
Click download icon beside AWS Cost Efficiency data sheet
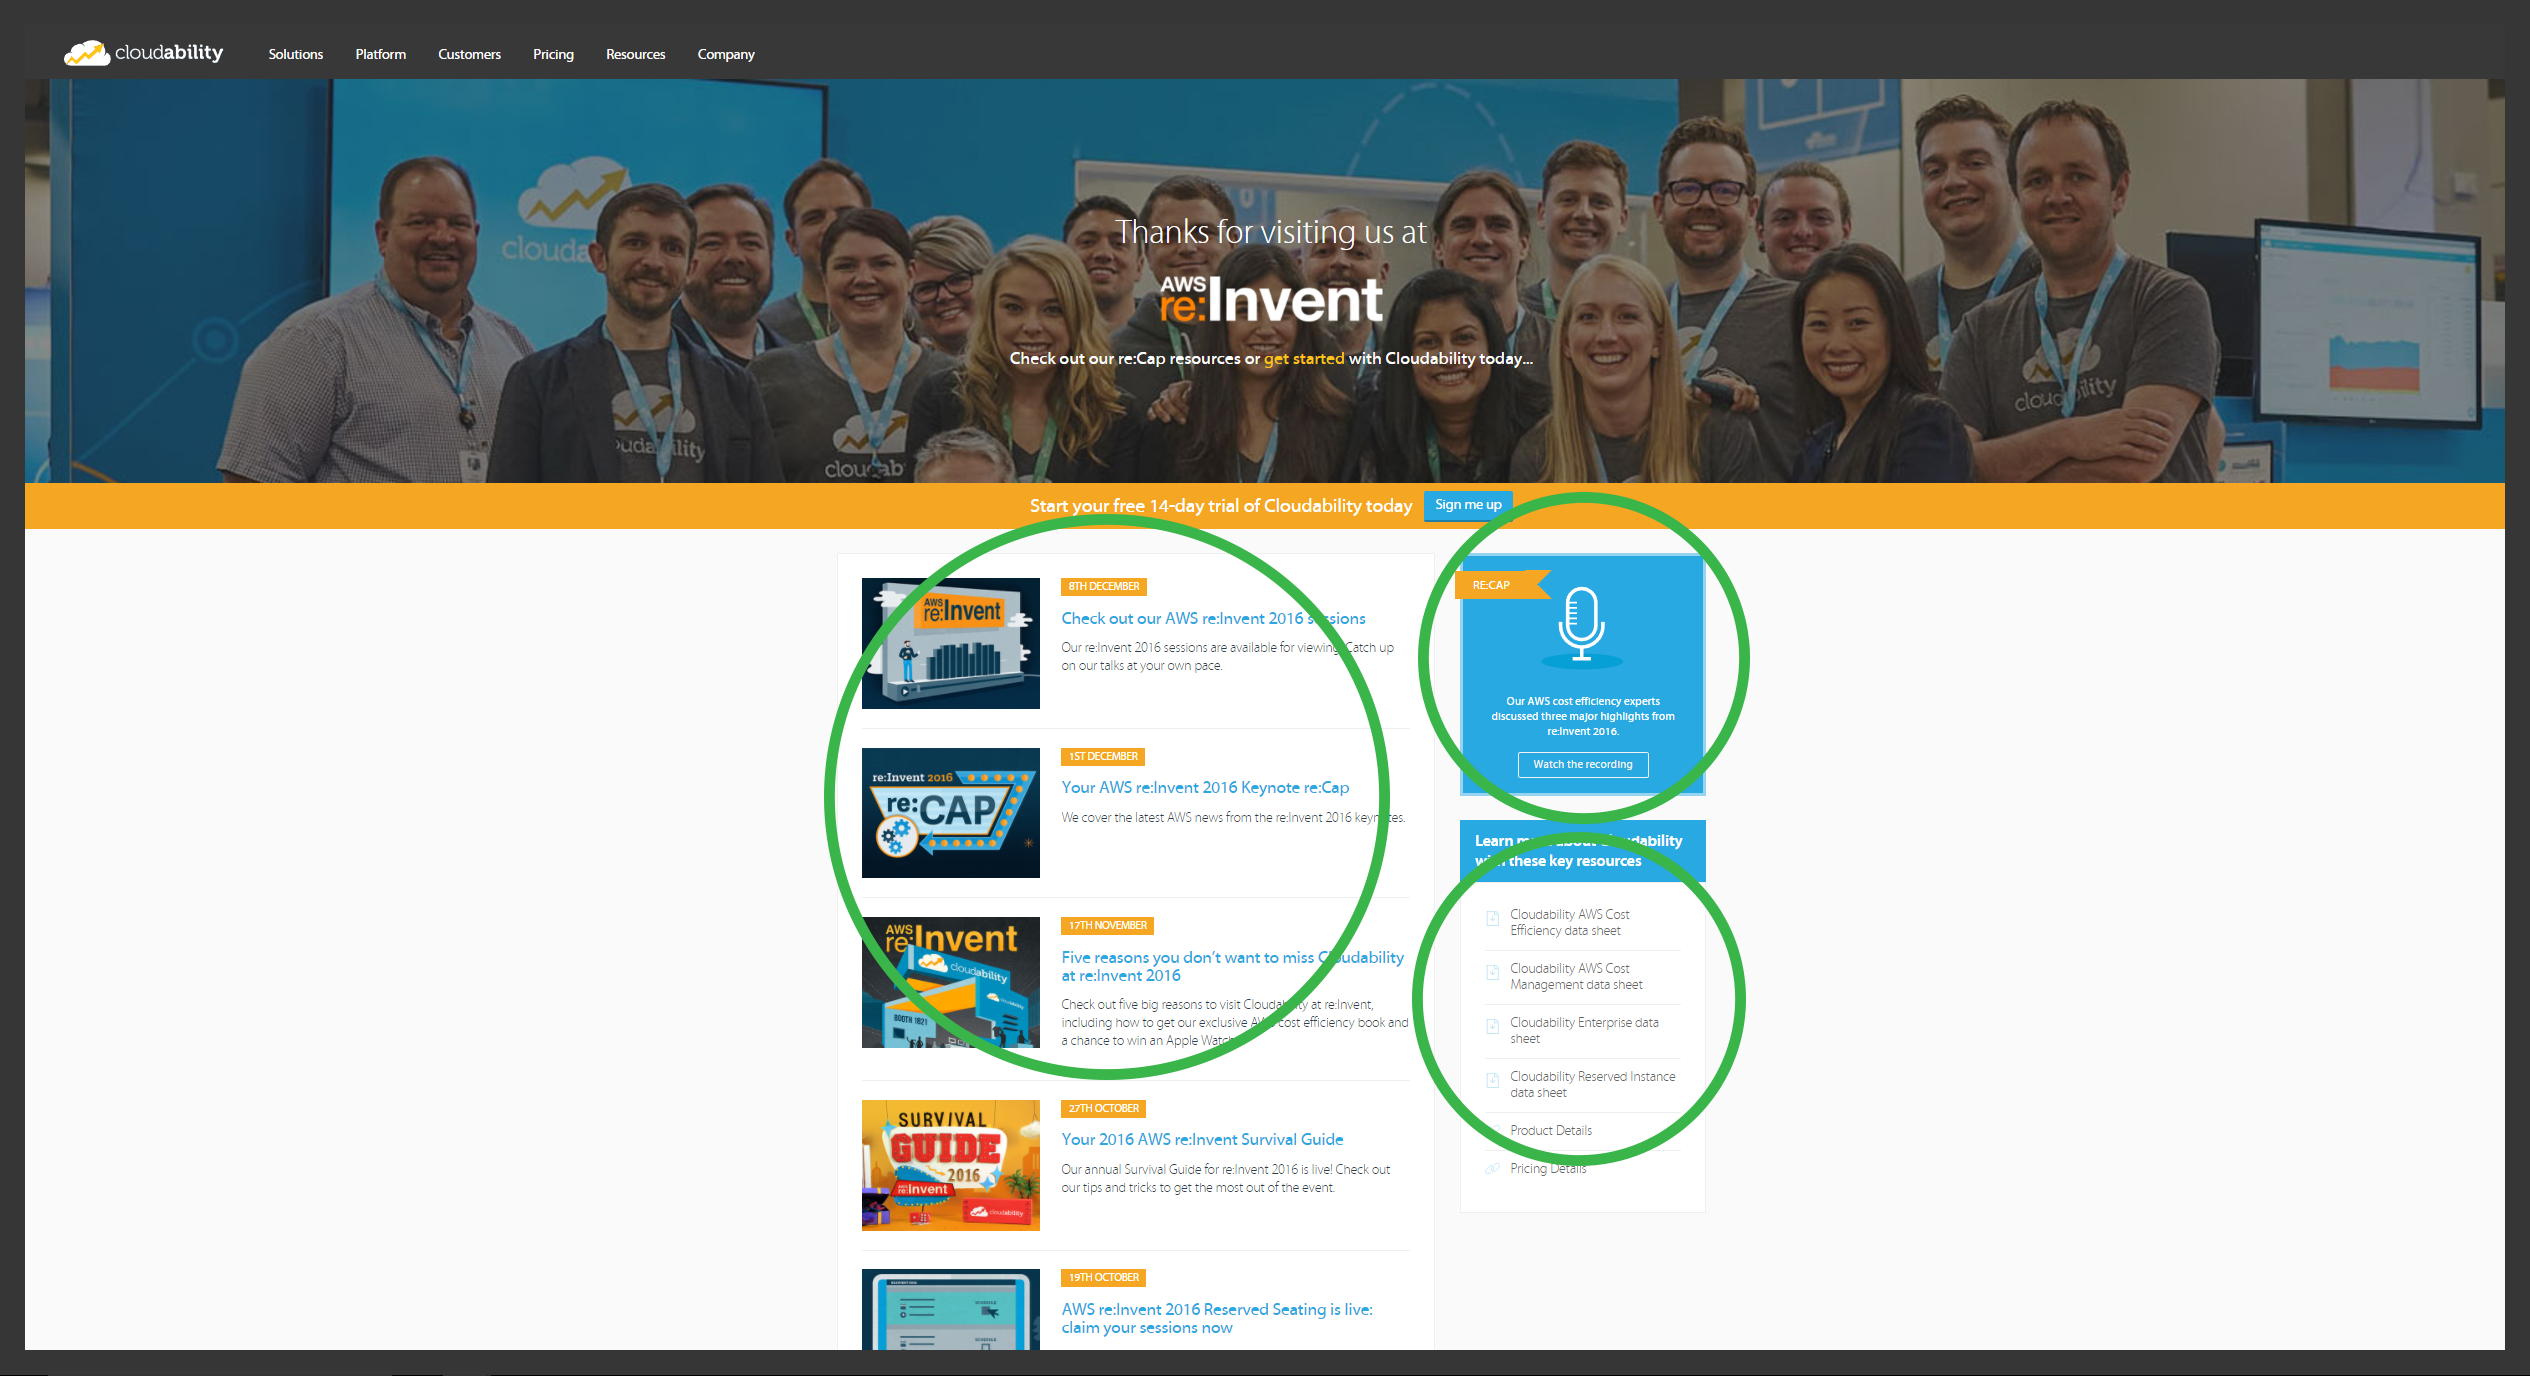coord(1492,918)
